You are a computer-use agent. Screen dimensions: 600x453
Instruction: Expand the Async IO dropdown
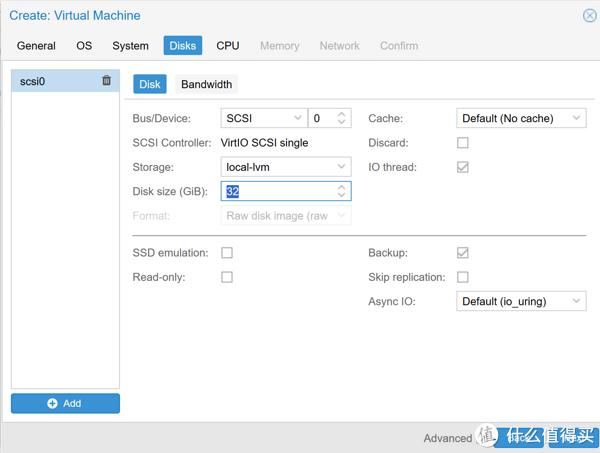pos(520,301)
